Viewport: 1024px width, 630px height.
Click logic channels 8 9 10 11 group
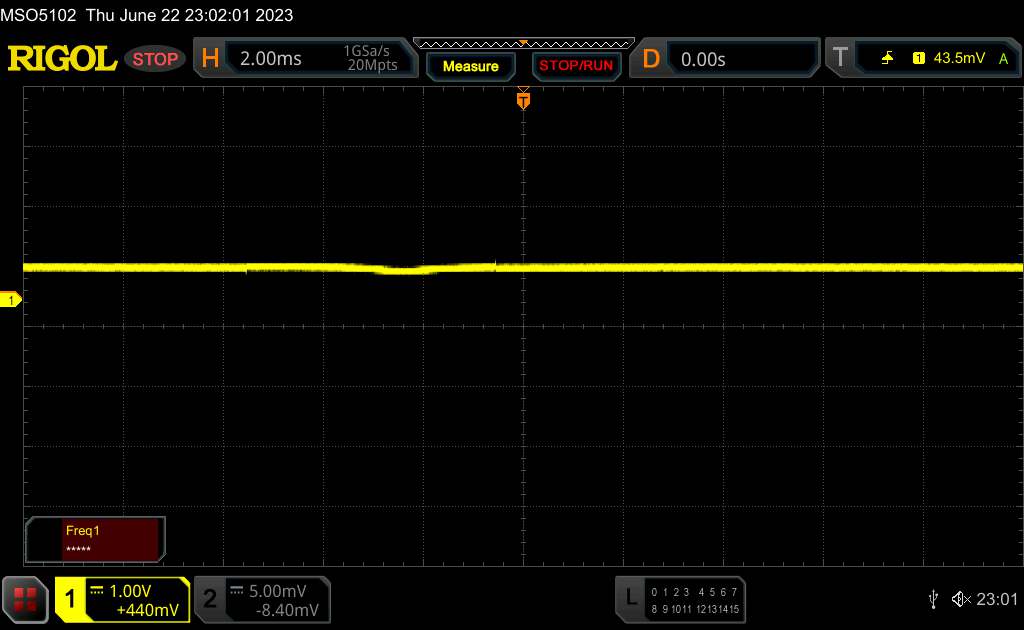point(670,609)
